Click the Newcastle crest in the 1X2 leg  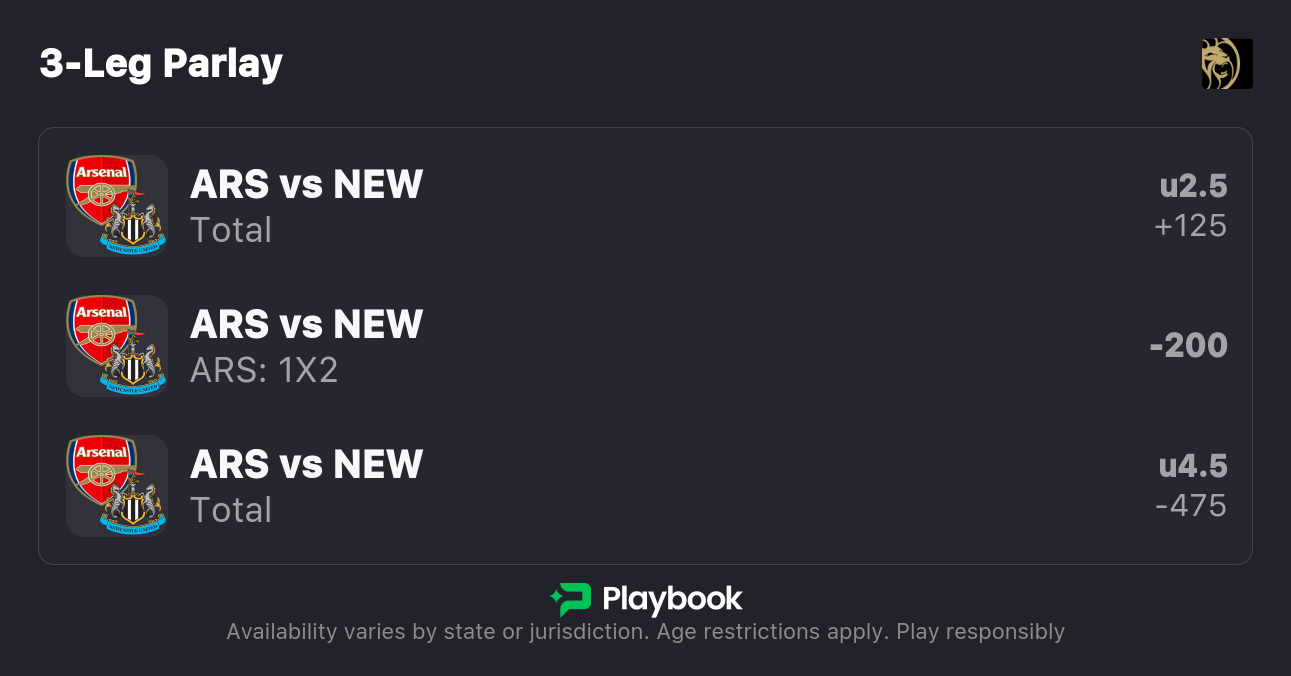pyautogui.click(x=132, y=366)
